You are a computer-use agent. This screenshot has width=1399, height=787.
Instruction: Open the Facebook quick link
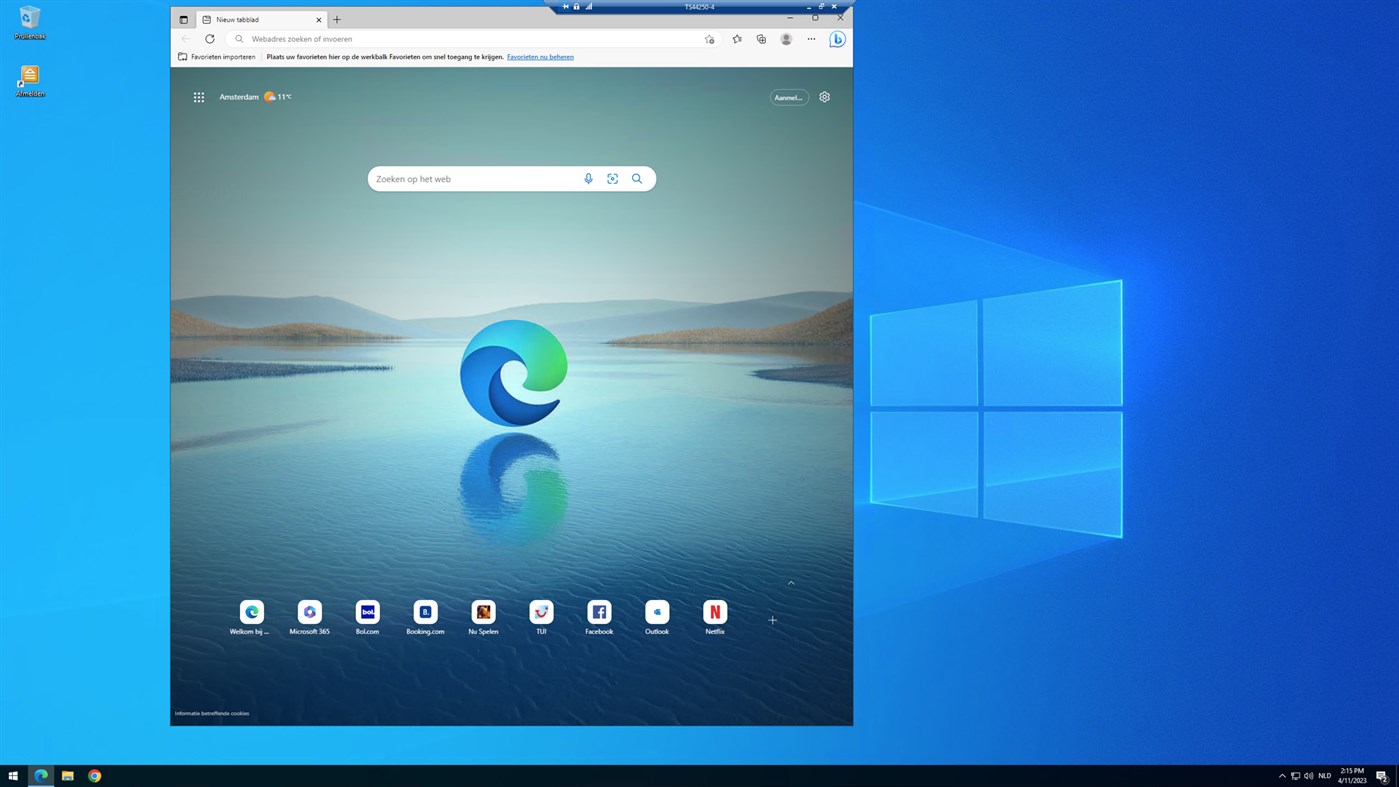[599, 618]
